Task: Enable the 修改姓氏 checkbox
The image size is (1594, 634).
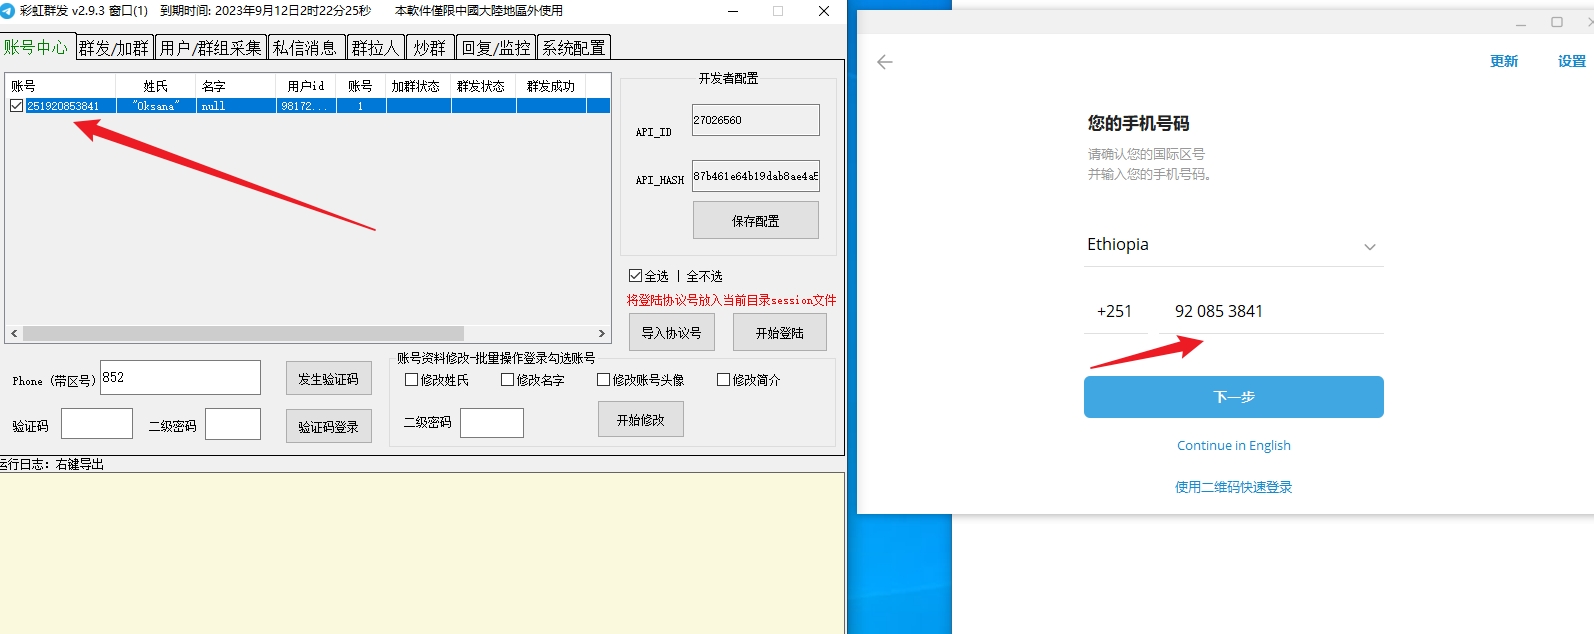Action: [411, 380]
